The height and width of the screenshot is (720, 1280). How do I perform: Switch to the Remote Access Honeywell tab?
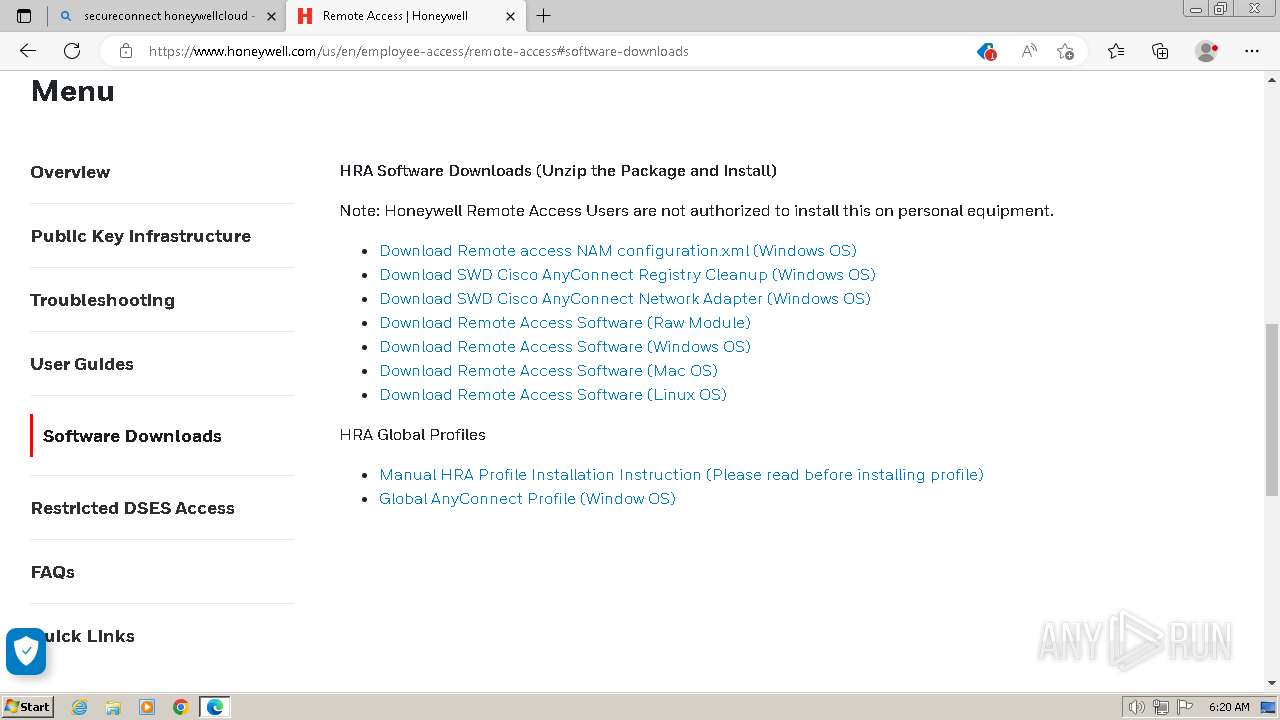(x=405, y=16)
